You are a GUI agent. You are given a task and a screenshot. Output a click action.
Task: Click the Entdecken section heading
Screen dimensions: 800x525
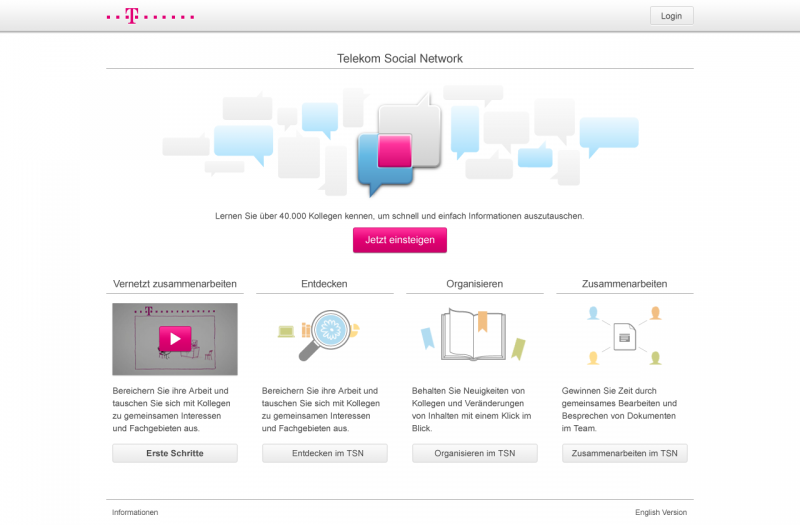click(324, 284)
